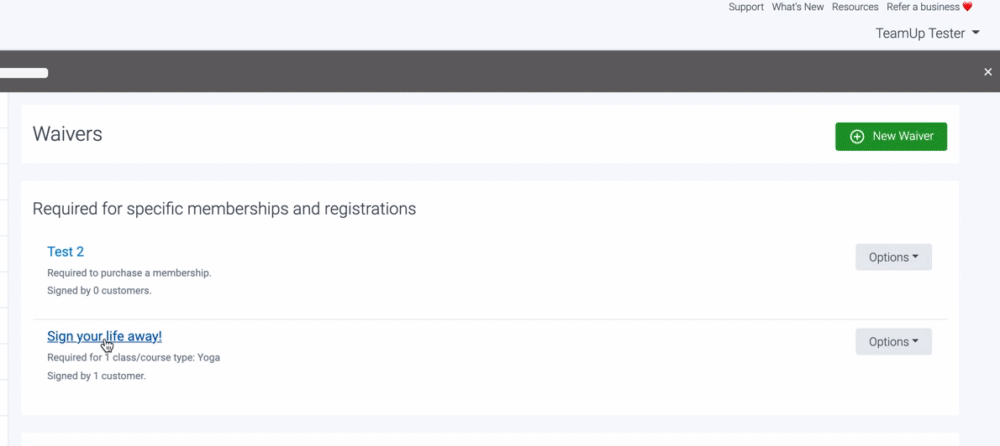Open the What's New menu item

[798, 7]
